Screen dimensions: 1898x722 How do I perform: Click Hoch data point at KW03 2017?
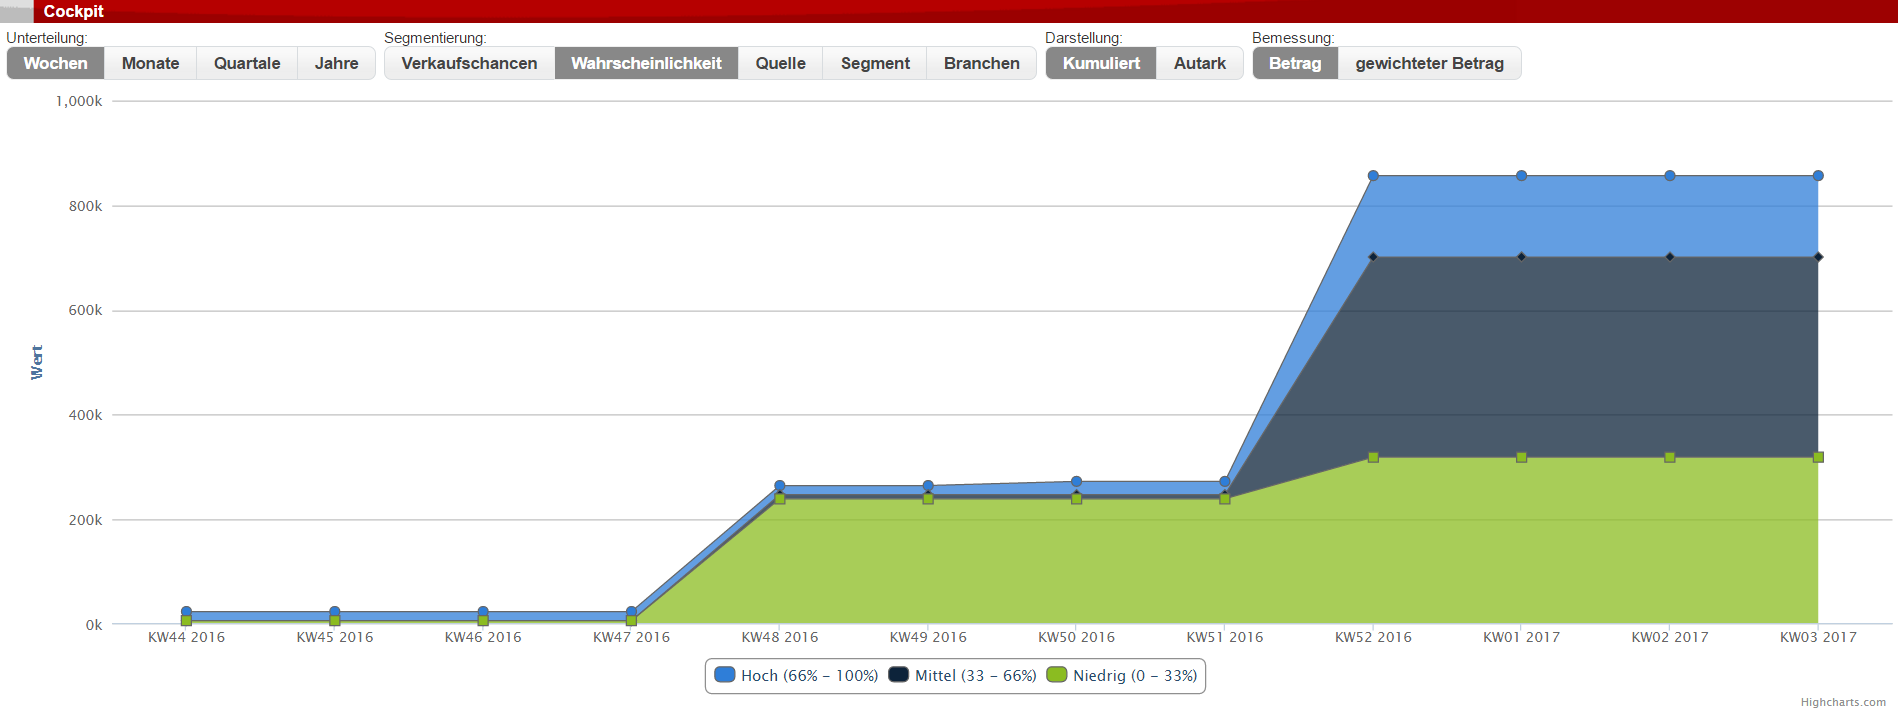(x=1818, y=176)
